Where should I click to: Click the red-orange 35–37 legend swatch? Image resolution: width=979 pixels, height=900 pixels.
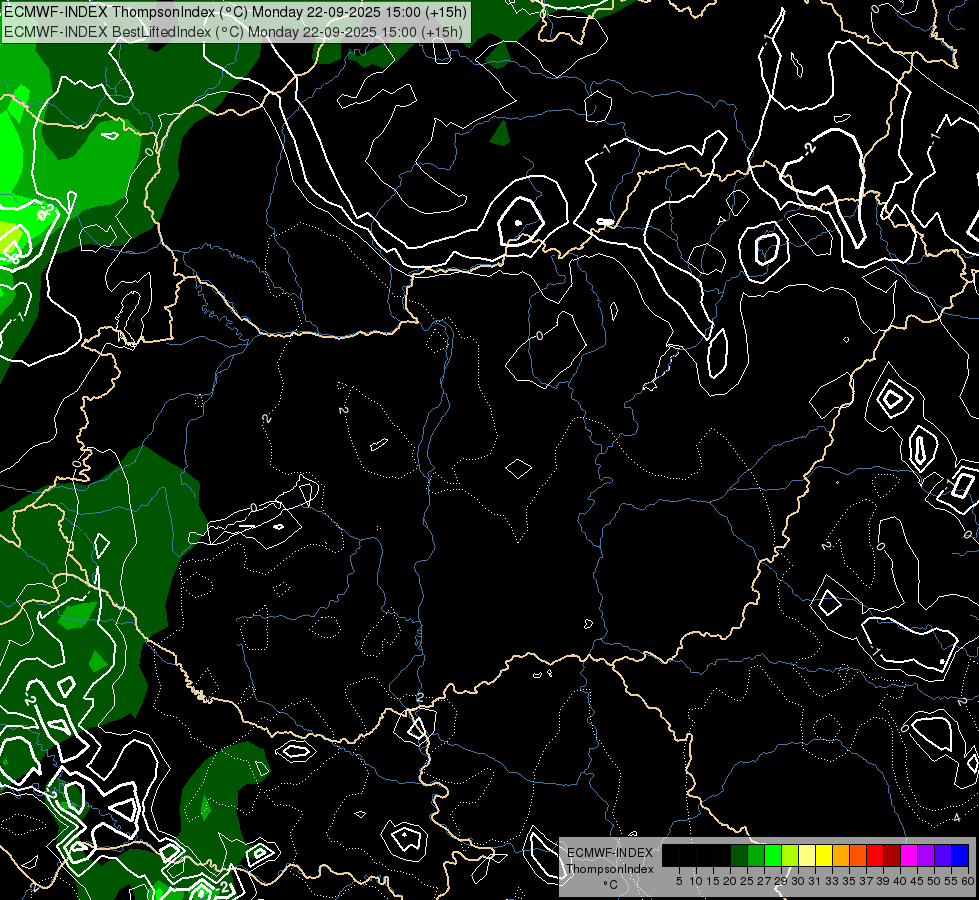(x=858, y=856)
